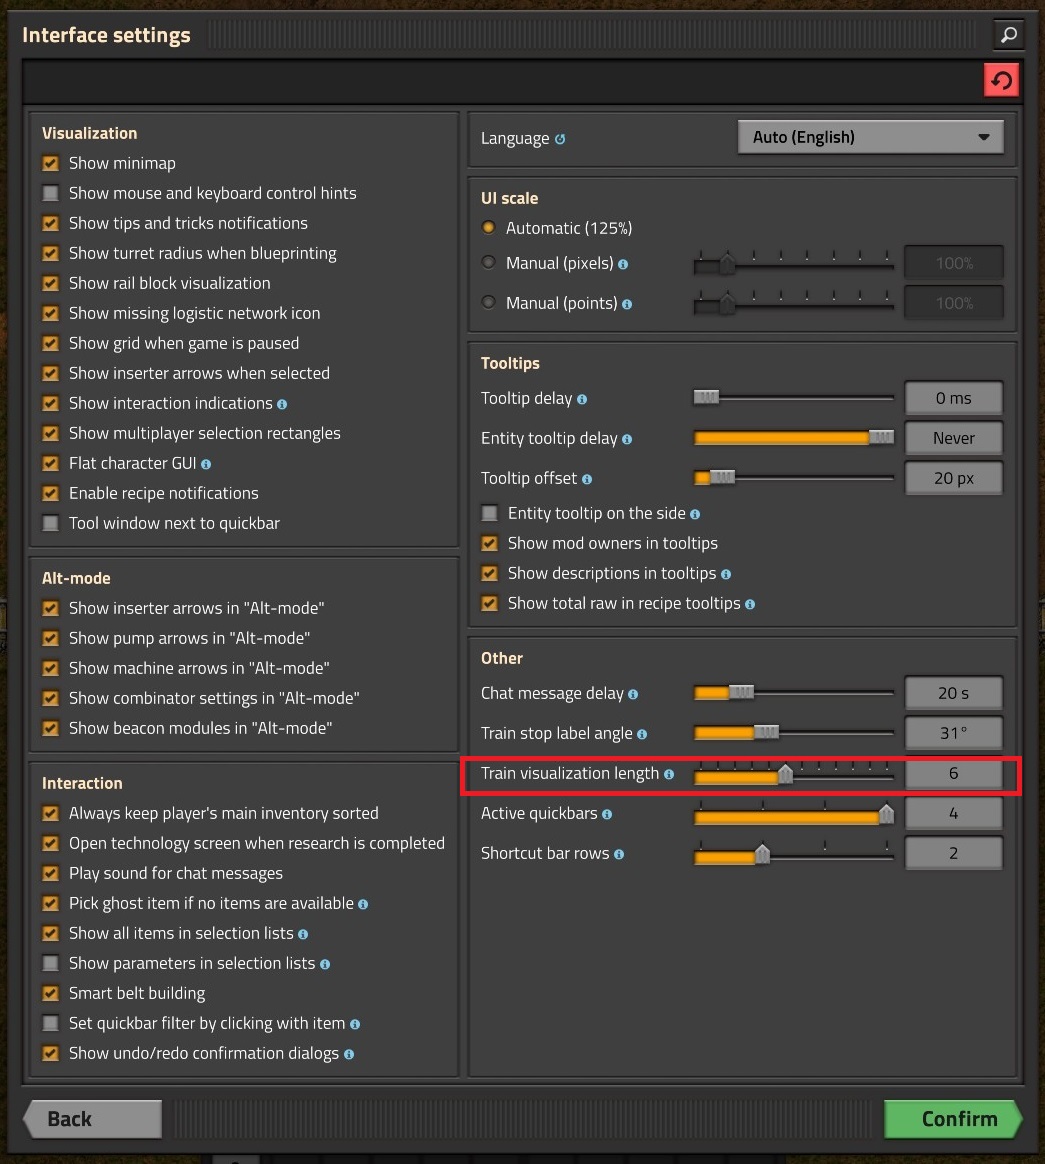Screen dimensions: 1045x1164
Task: Click the language reload icon
Action: [560, 139]
